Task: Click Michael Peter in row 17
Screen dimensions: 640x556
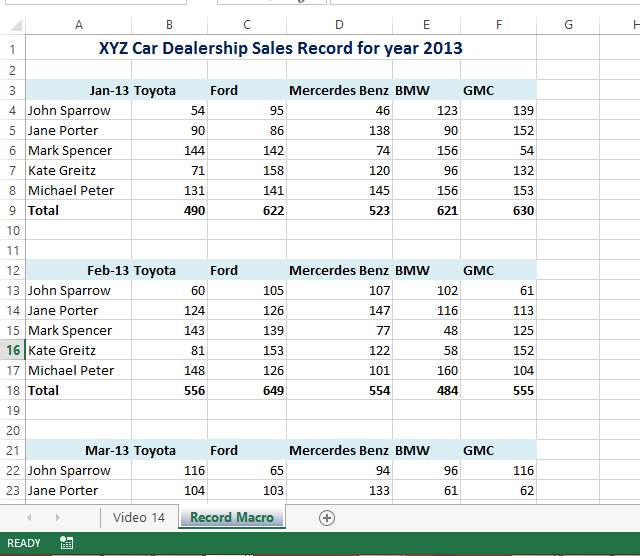Action: (79, 370)
